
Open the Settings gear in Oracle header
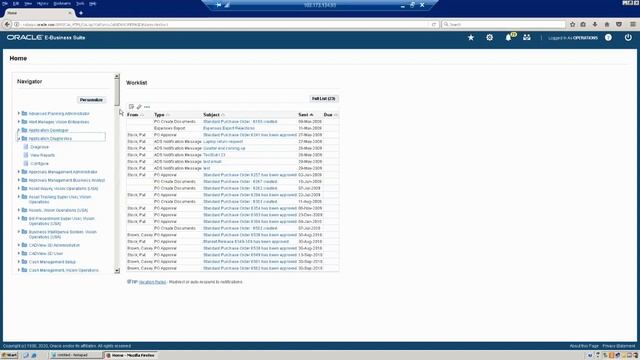pos(489,38)
